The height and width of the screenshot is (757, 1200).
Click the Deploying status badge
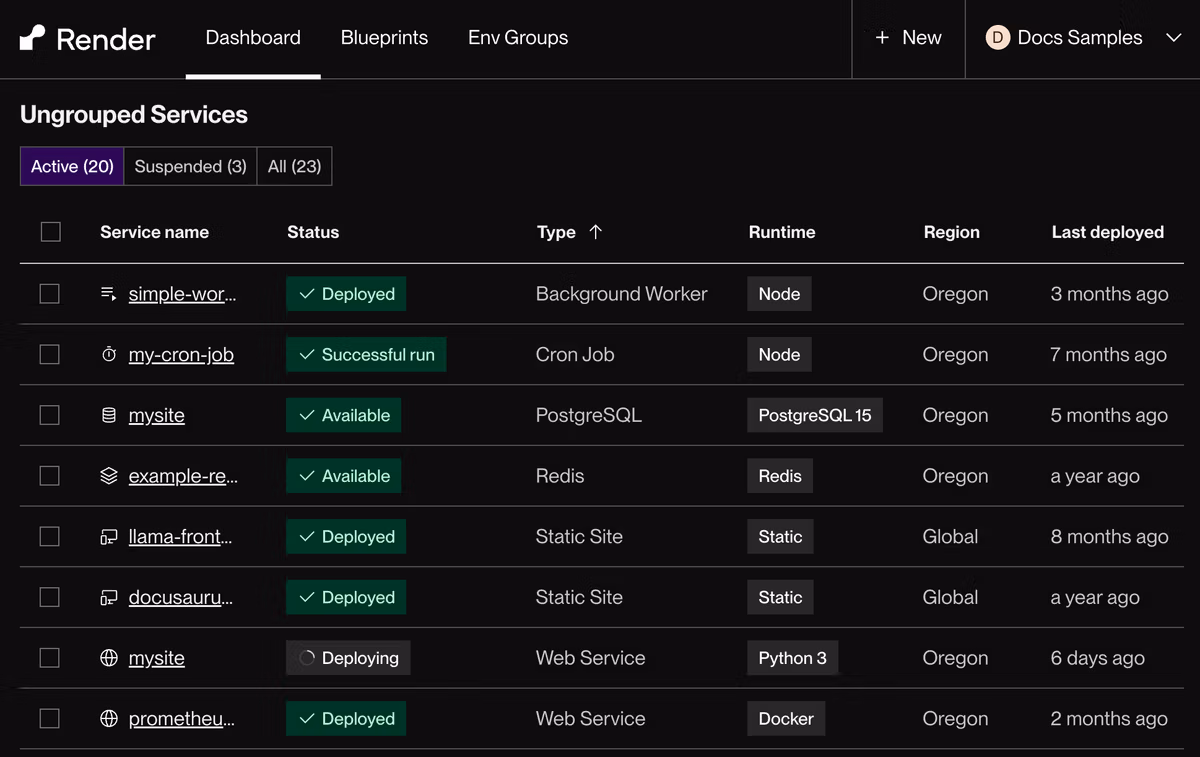pos(348,658)
